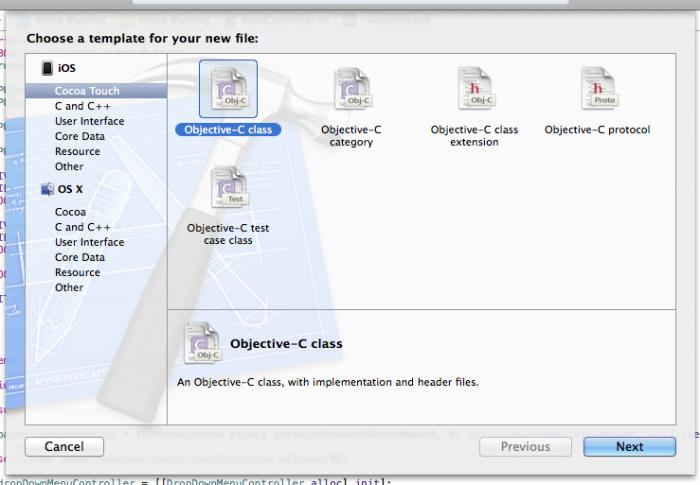700x485 pixels.
Task: Choose Resource under OS X section
Action: click(x=77, y=272)
